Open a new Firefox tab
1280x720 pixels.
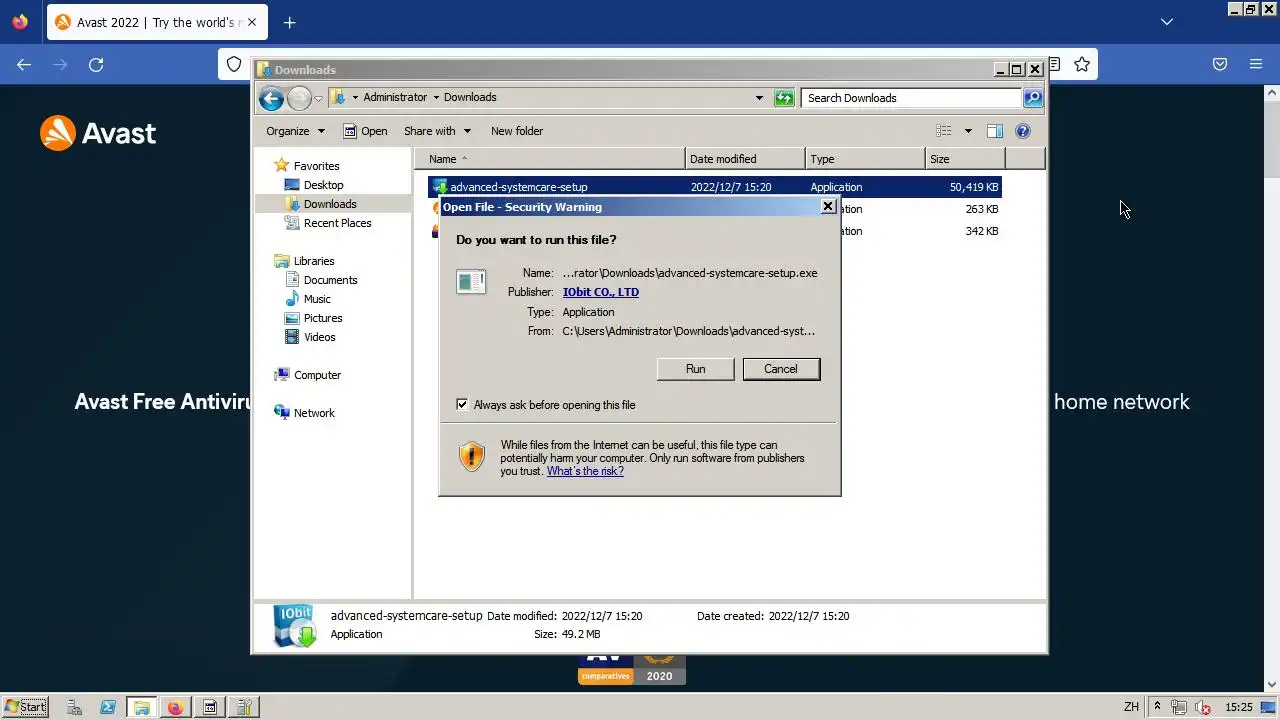(x=289, y=22)
